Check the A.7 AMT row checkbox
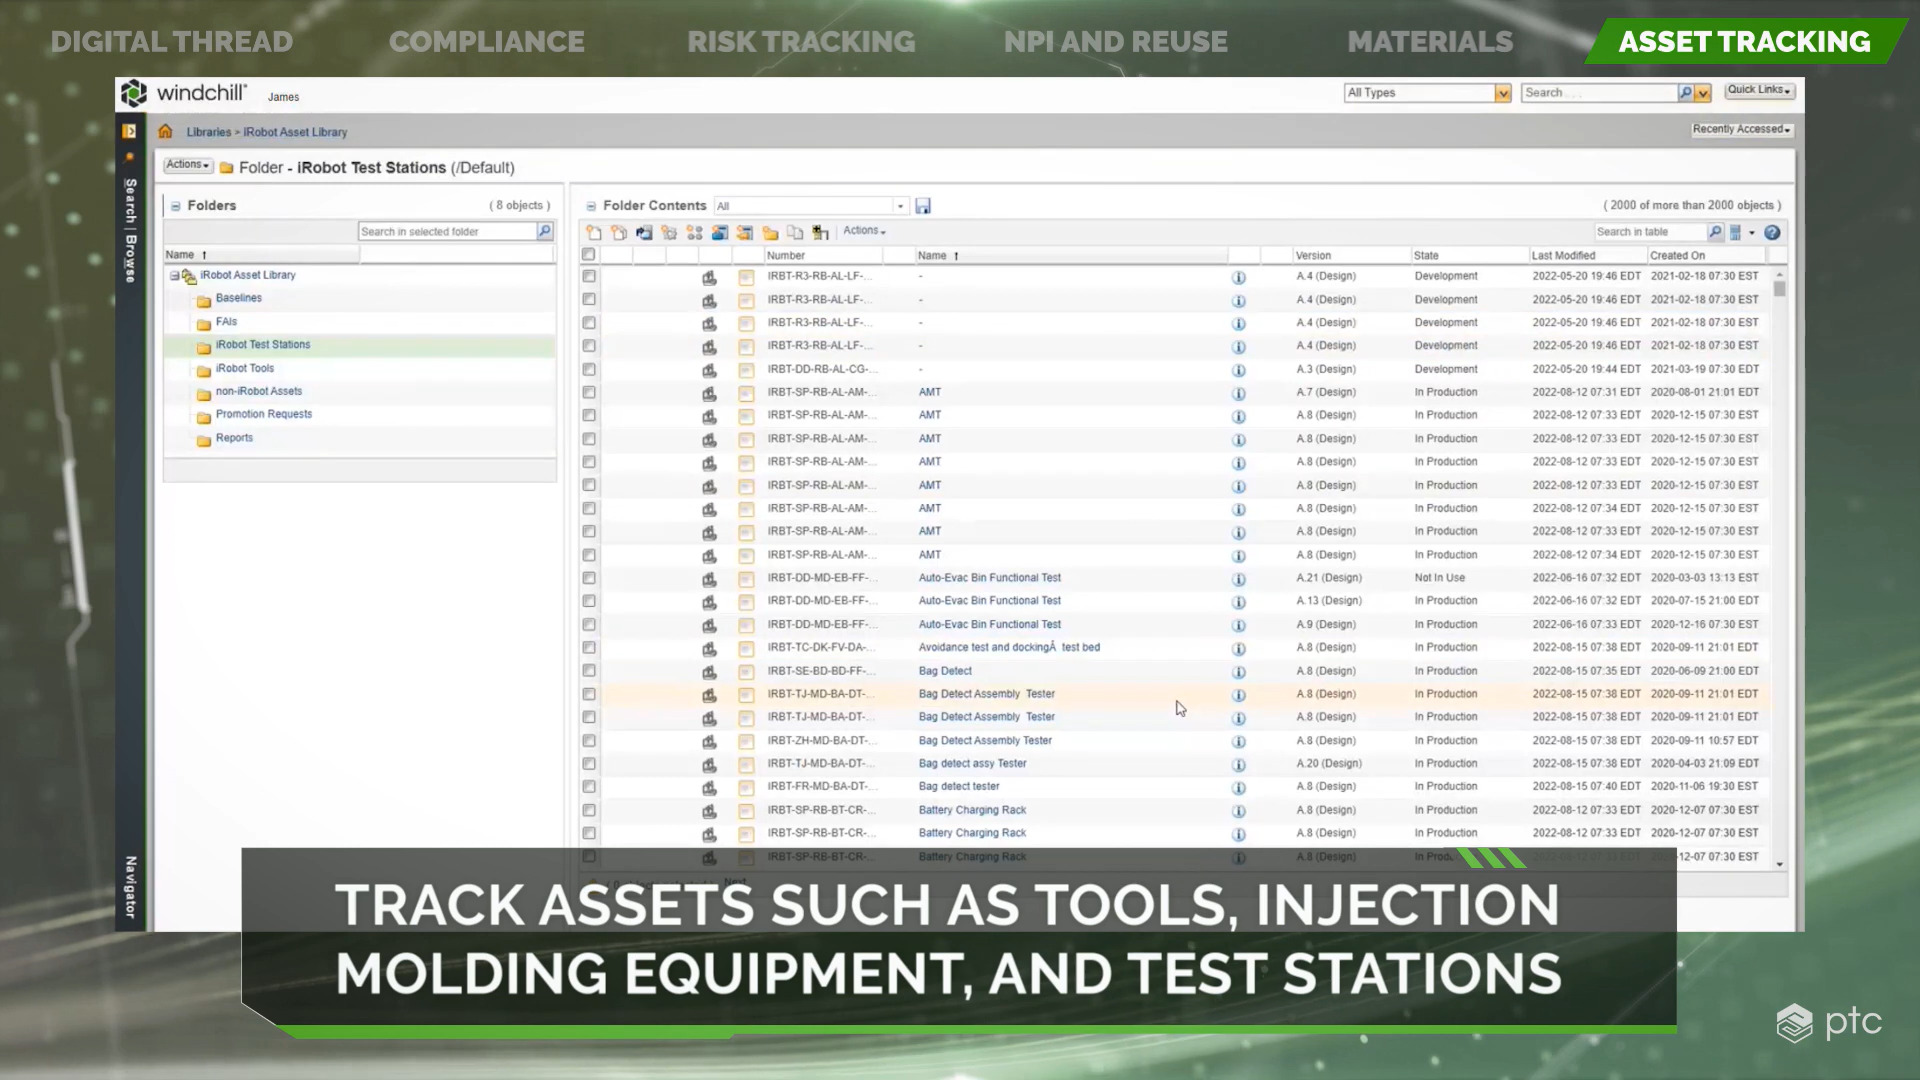This screenshot has width=1920, height=1080. (x=589, y=392)
